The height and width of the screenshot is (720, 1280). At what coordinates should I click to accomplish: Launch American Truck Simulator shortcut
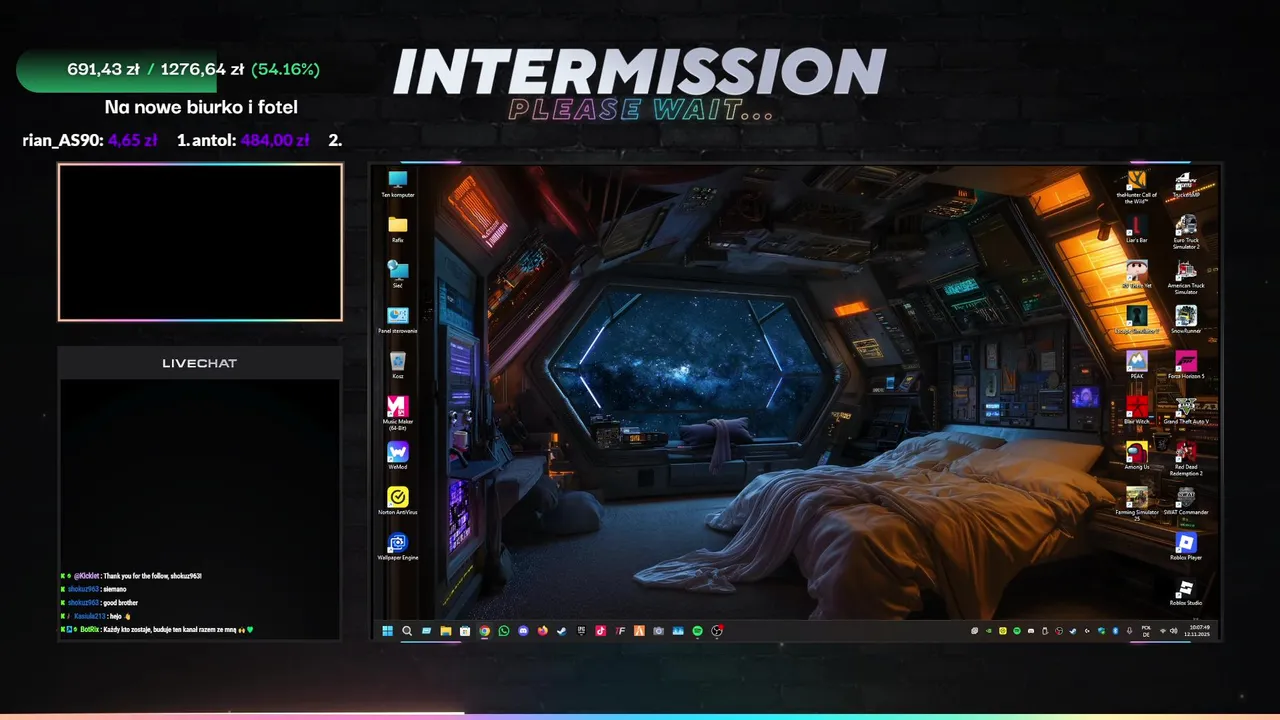[x=1185, y=277]
